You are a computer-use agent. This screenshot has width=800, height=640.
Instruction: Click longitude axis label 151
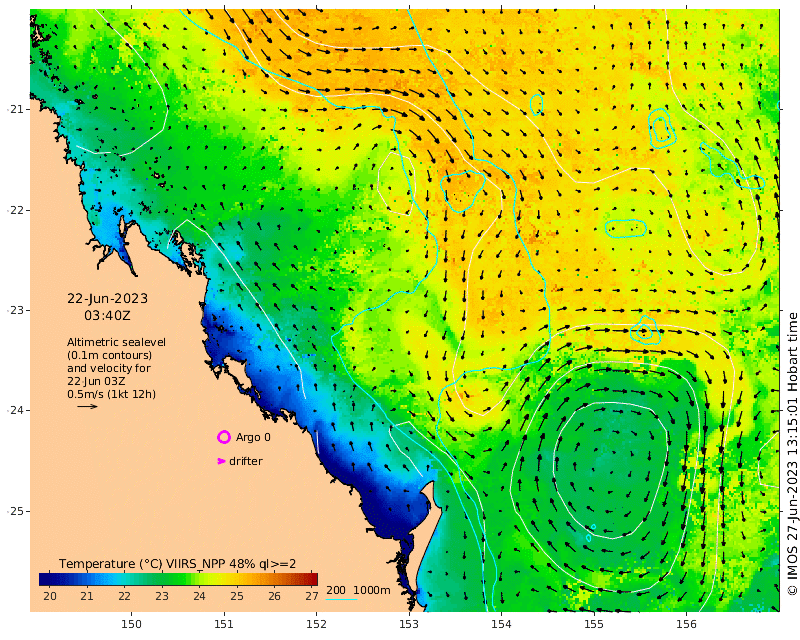[224, 624]
